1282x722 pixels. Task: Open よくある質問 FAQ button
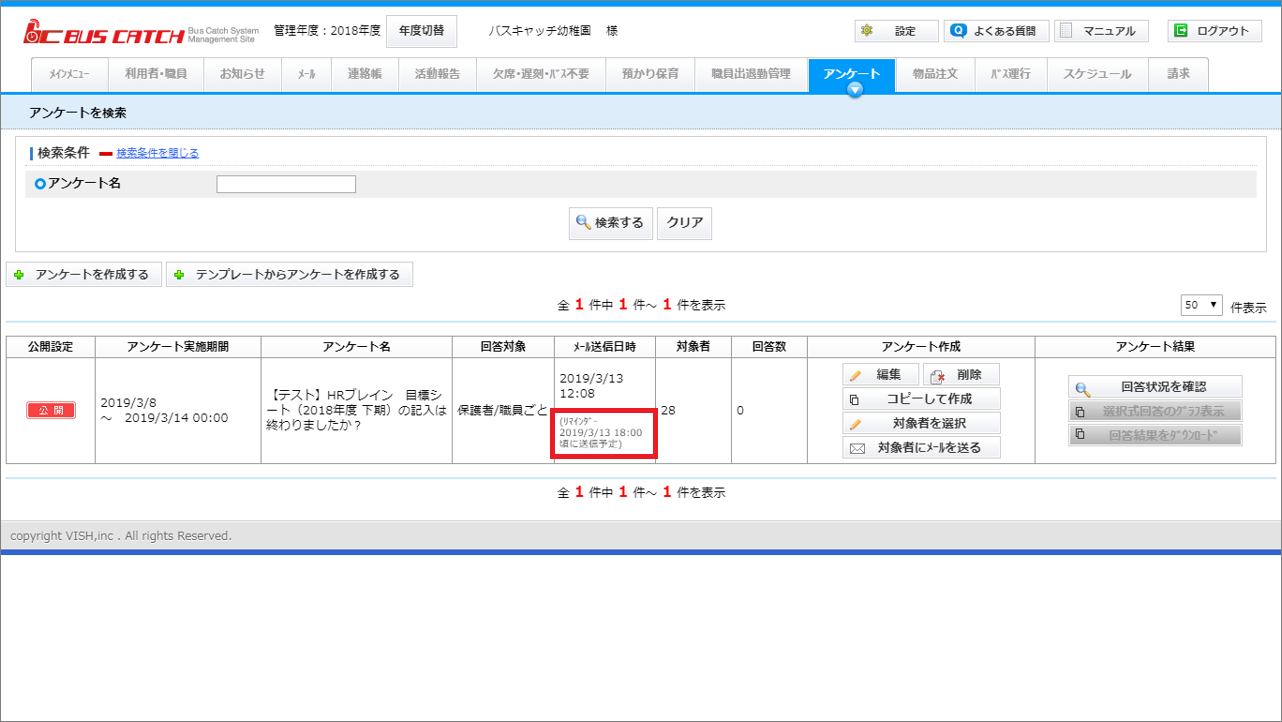996,31
